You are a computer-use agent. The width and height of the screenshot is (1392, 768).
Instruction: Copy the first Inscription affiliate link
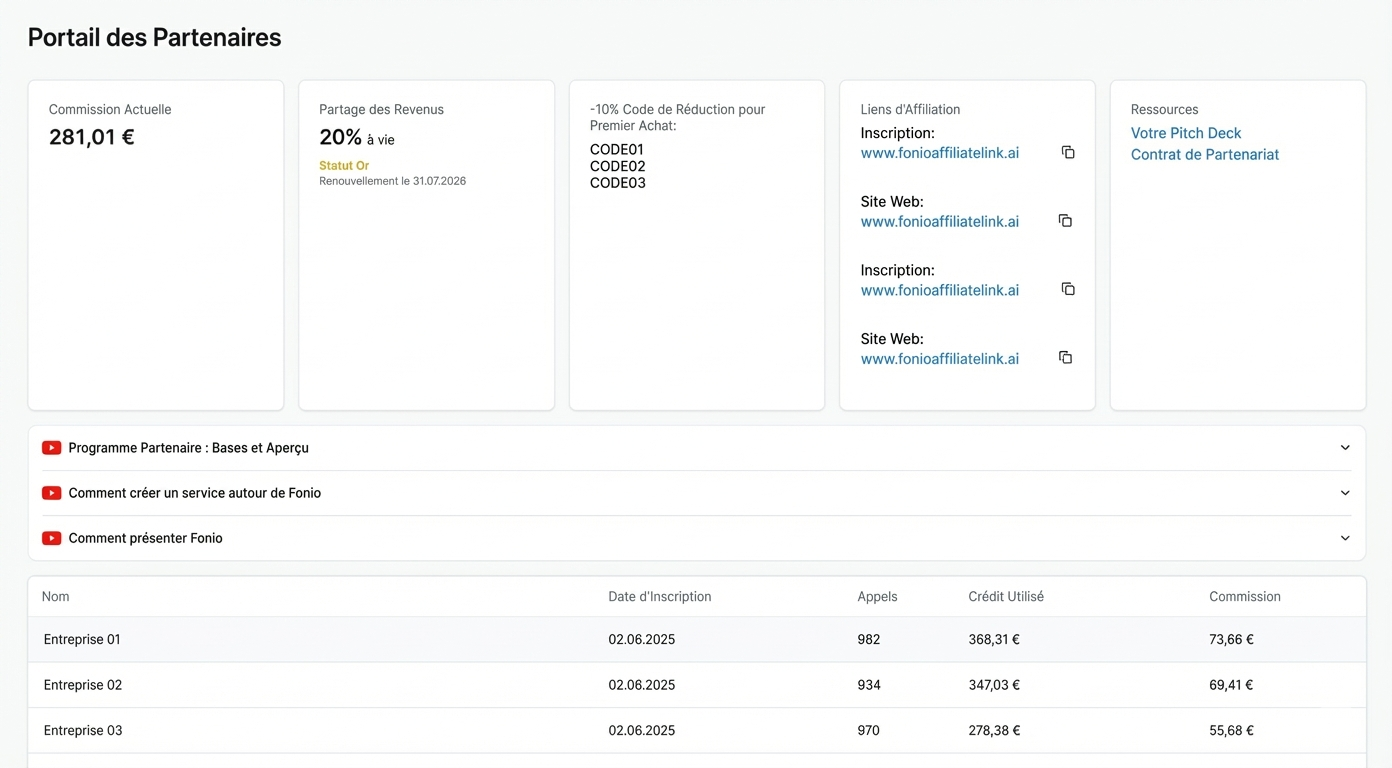click(x=1068, y=152)
